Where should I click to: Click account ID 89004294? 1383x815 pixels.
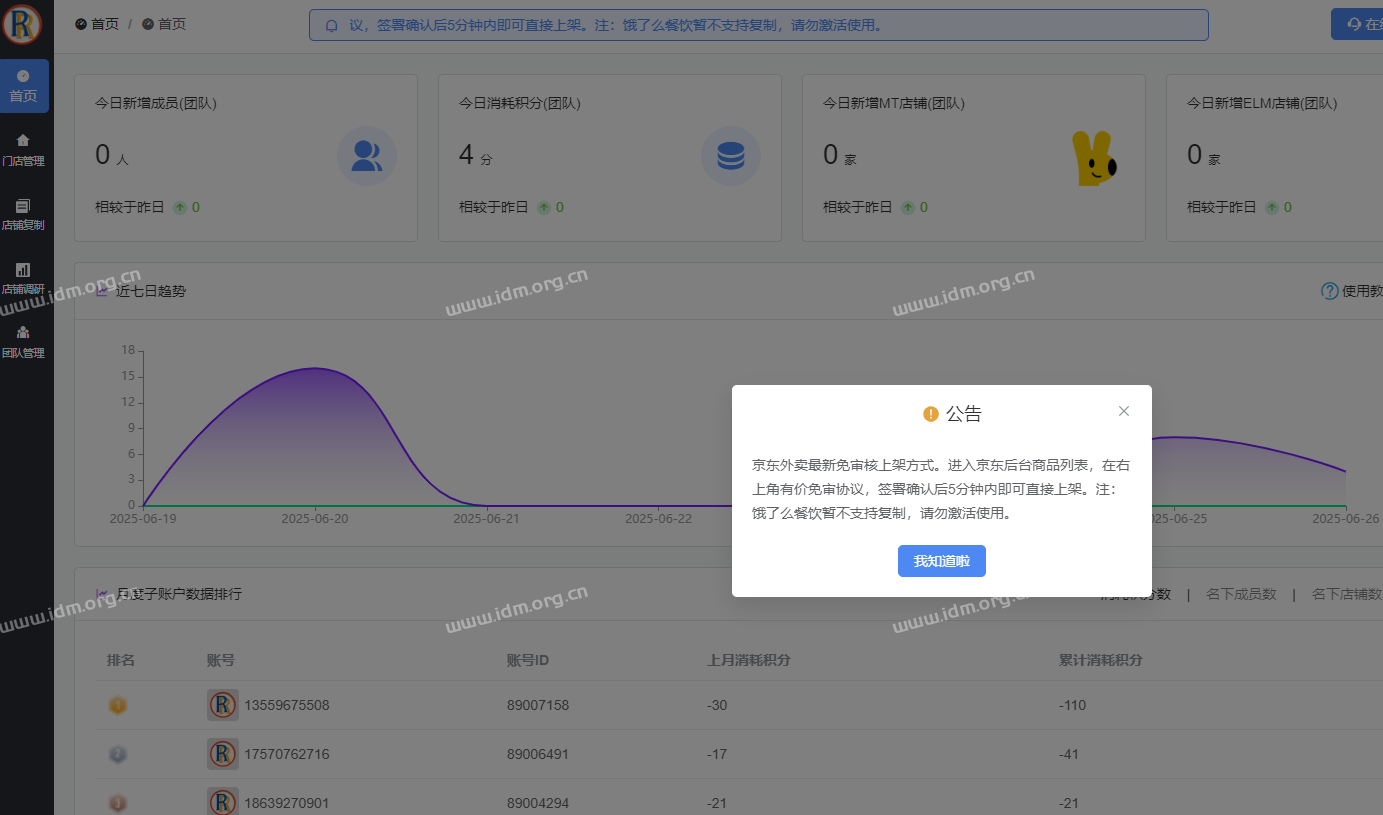coord(538,803)
